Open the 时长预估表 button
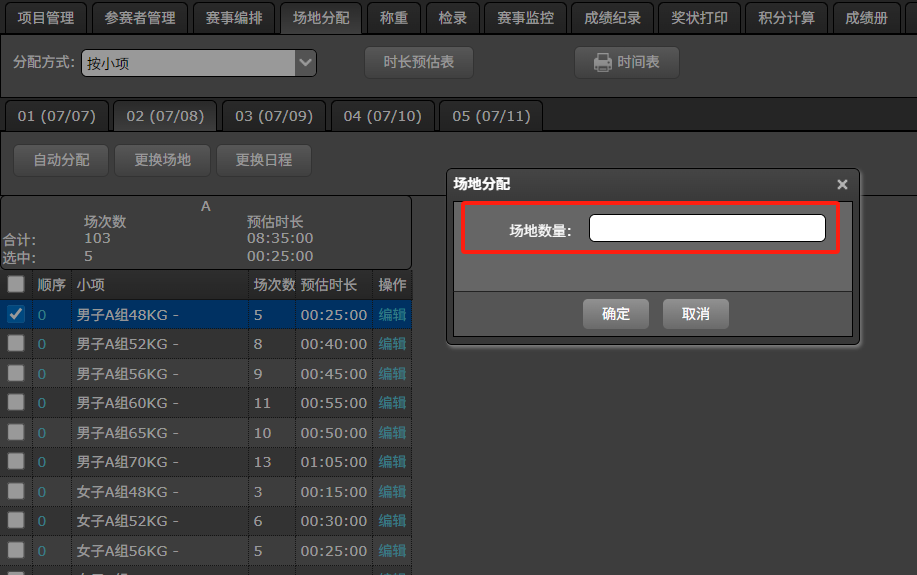The width and height of the screenshot is (917, 575). tap(419, 62)
